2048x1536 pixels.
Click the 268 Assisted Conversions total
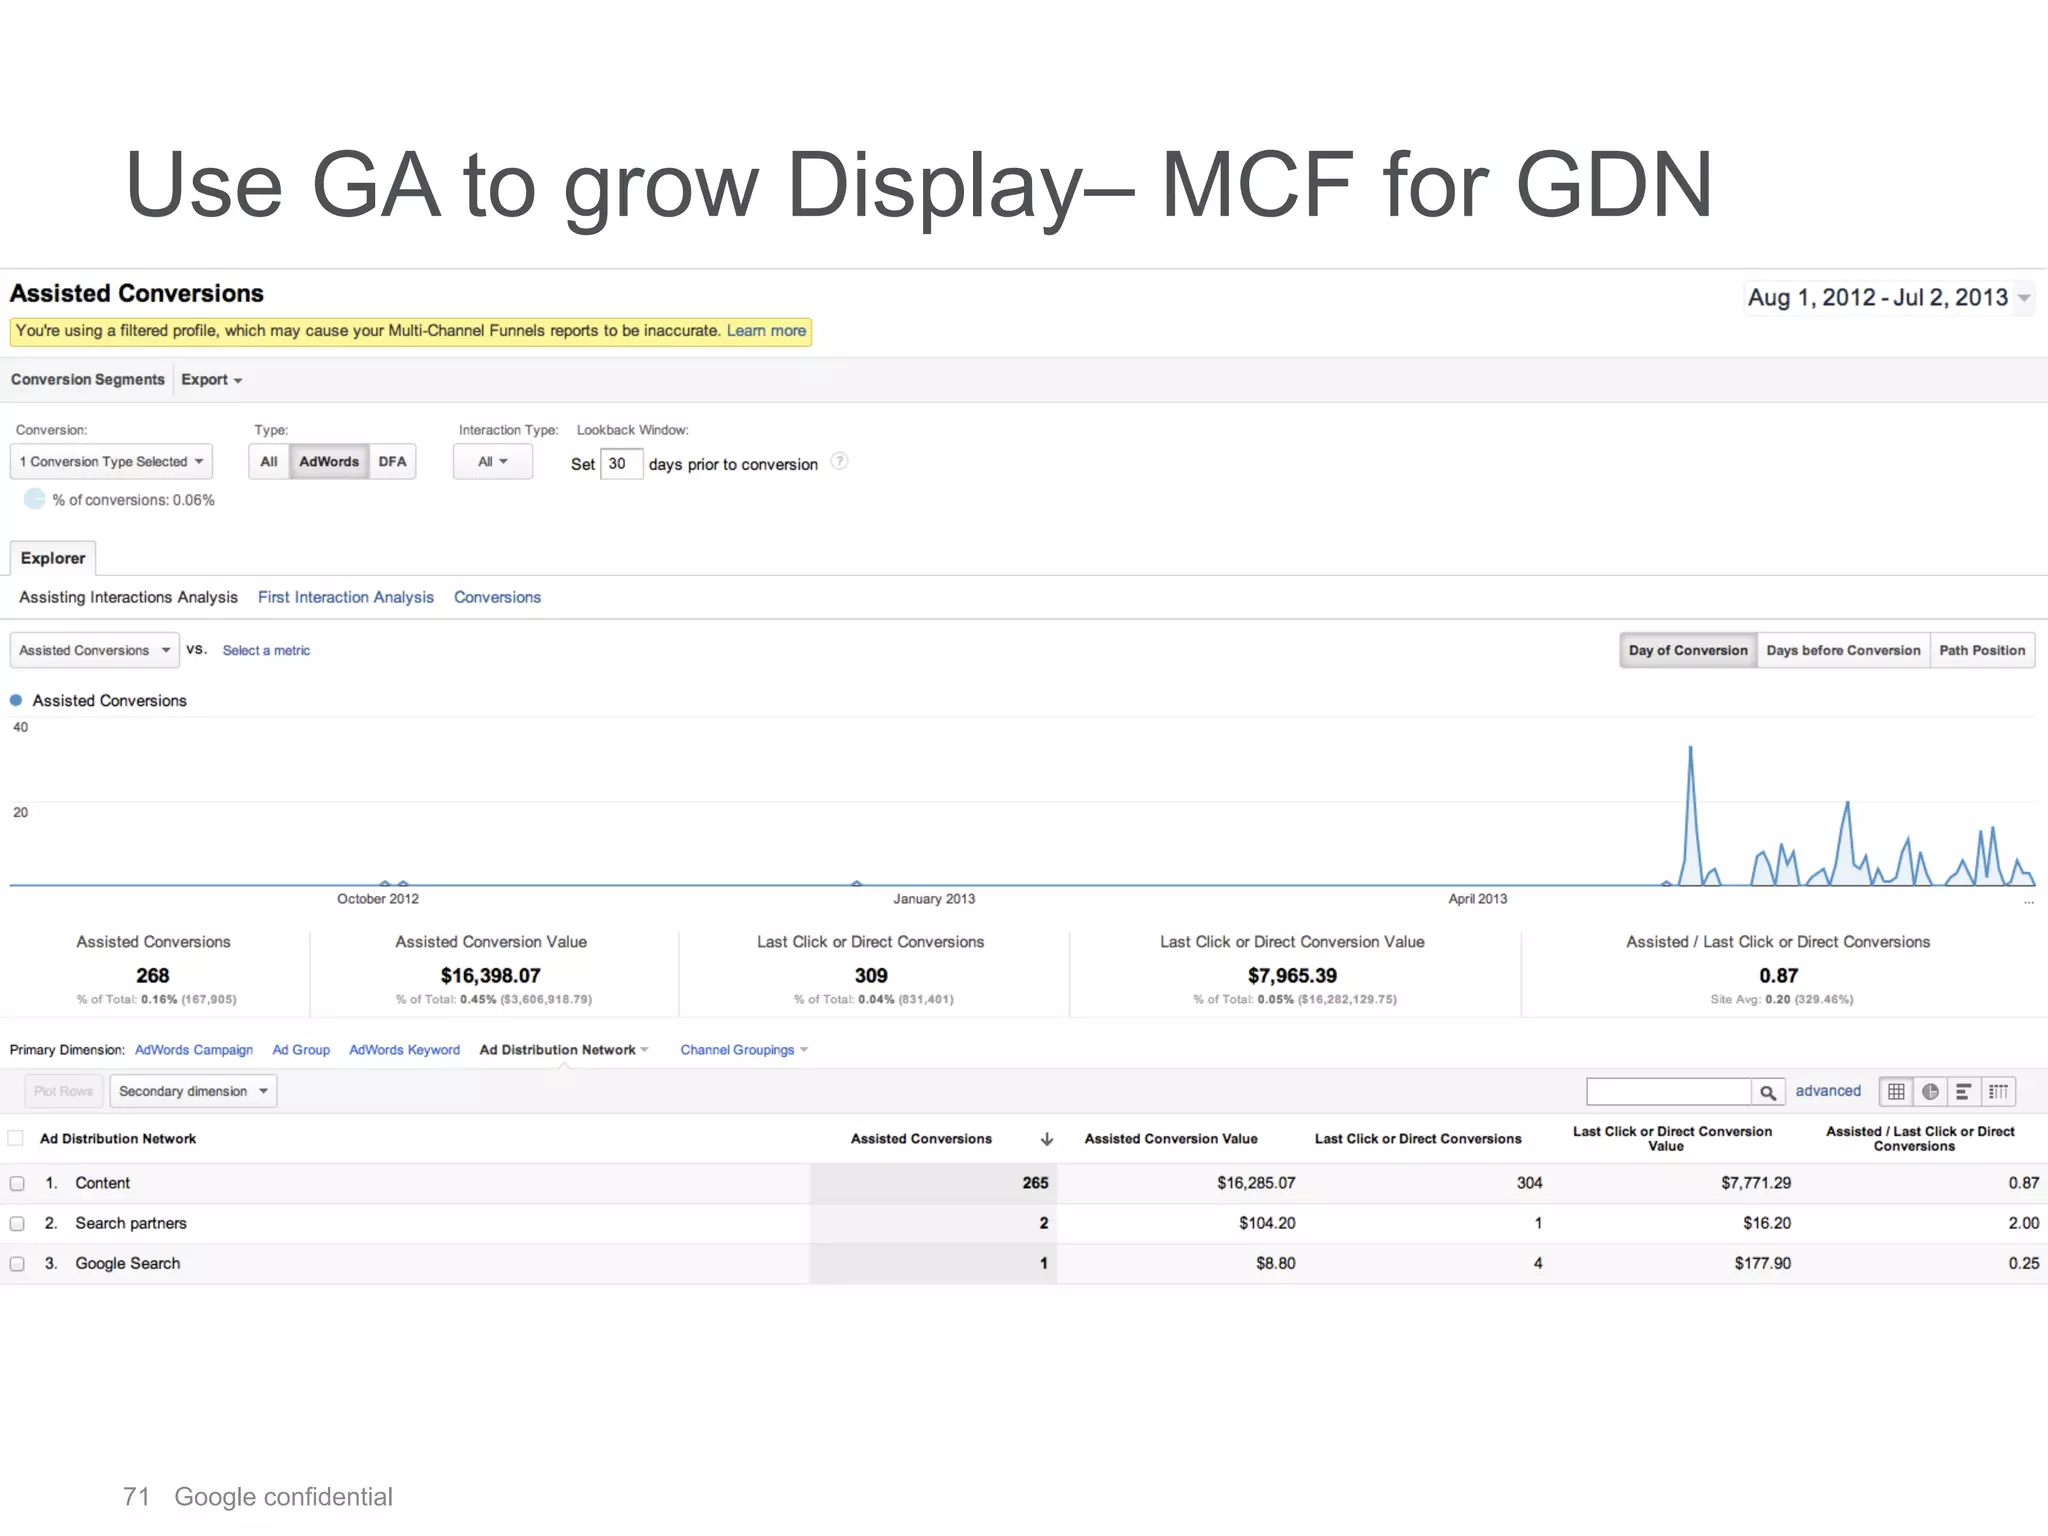[x=153, y=975]
